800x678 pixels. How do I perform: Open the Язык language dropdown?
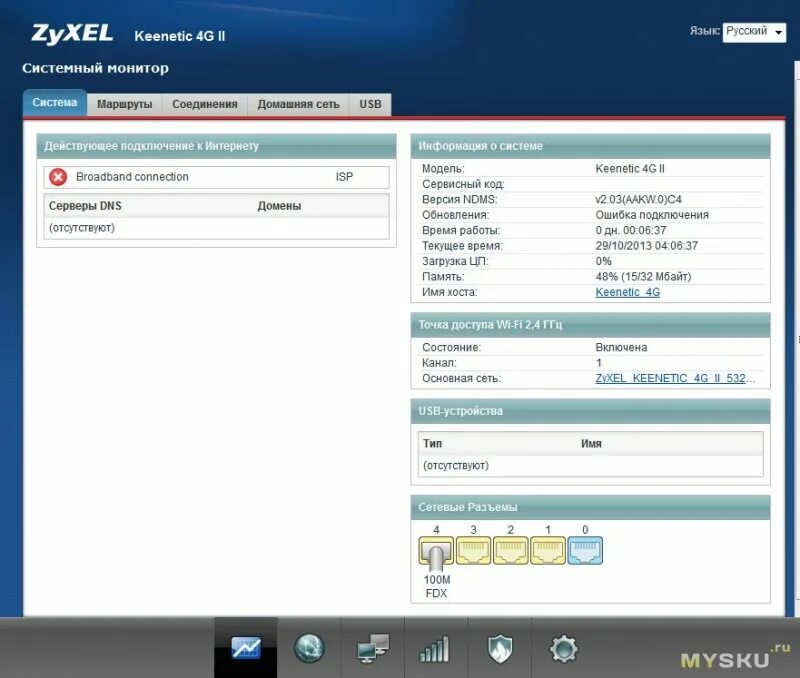[x=754, y=32]
